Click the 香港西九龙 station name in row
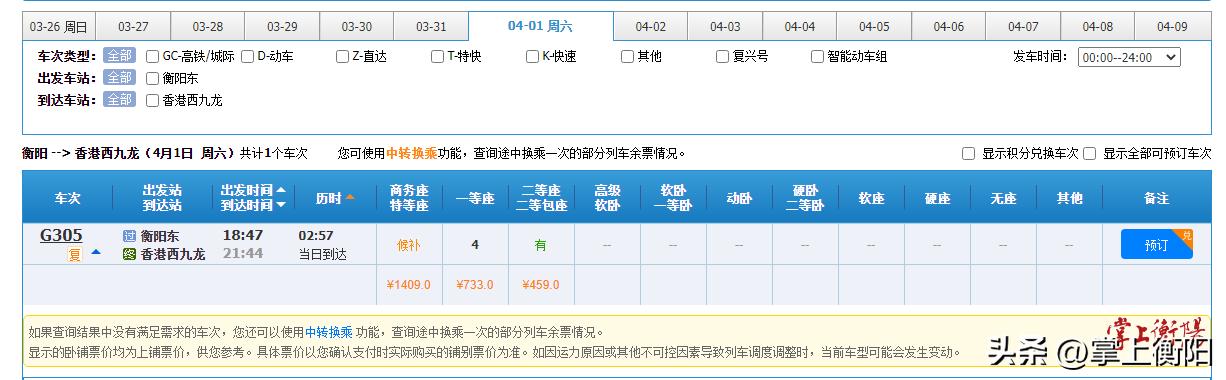The width and height of the screenshot is (1226, 380). pos(173,254)
